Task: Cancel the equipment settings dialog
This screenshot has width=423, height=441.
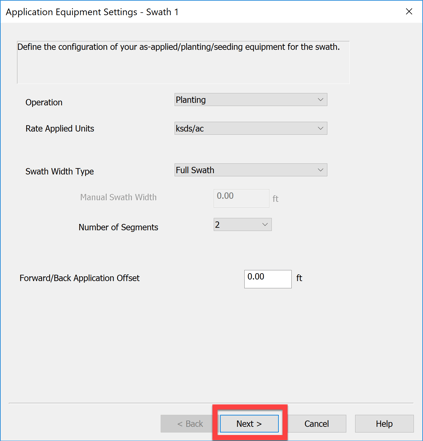Action: click(x=317, y=424)
